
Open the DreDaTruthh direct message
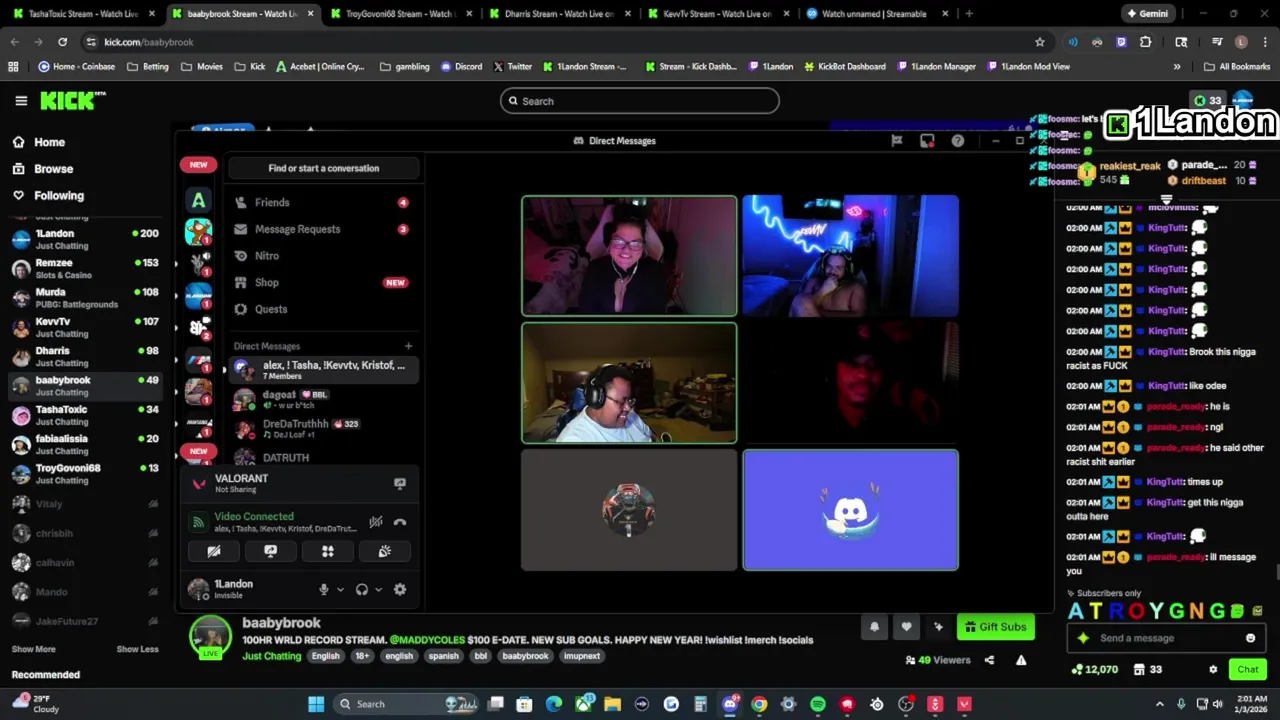323,428
